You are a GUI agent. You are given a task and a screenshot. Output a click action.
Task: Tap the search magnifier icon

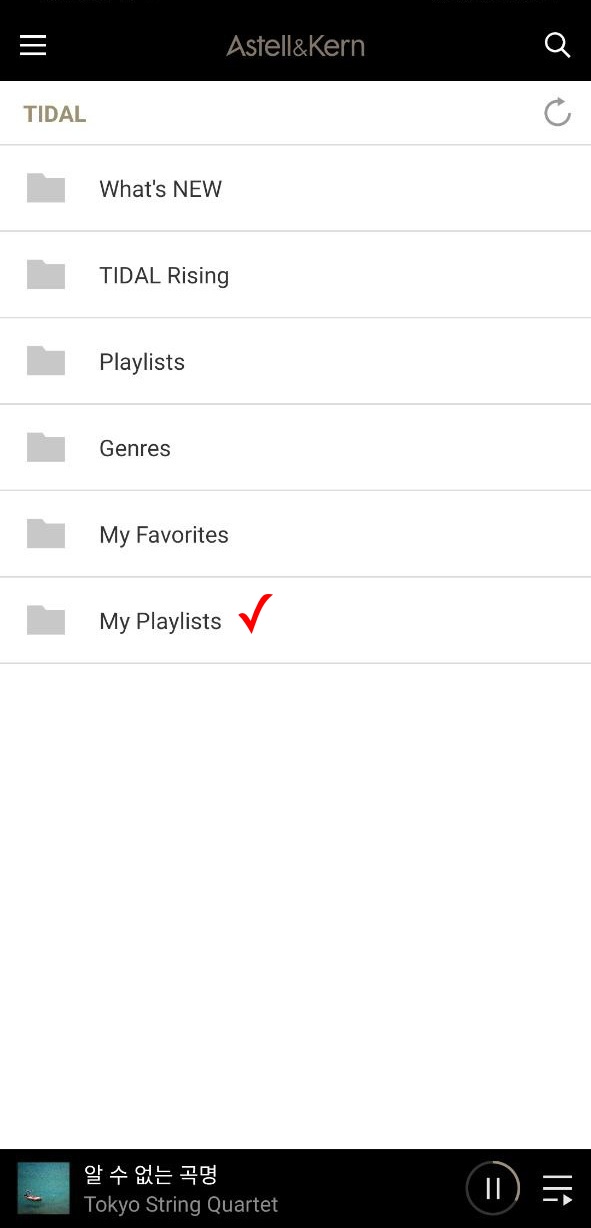click(x=557, y=45)
